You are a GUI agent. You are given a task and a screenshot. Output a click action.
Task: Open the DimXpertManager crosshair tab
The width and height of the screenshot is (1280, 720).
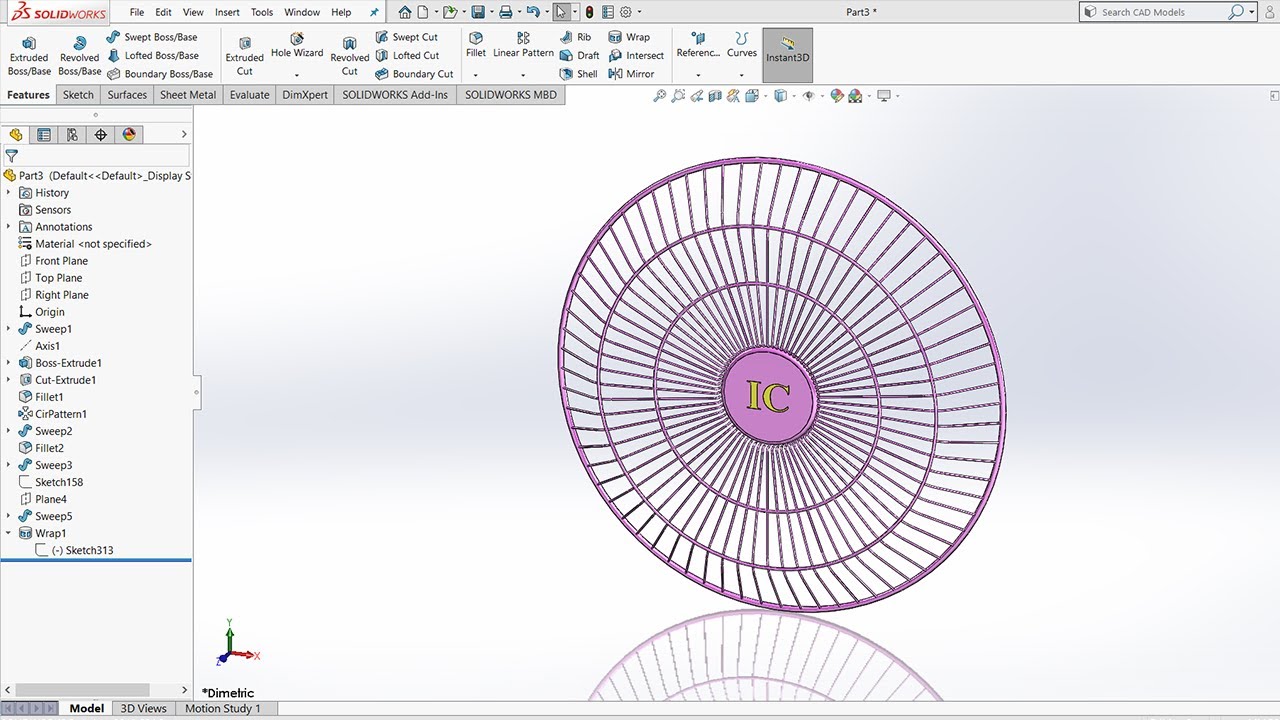tap(100, 134)
